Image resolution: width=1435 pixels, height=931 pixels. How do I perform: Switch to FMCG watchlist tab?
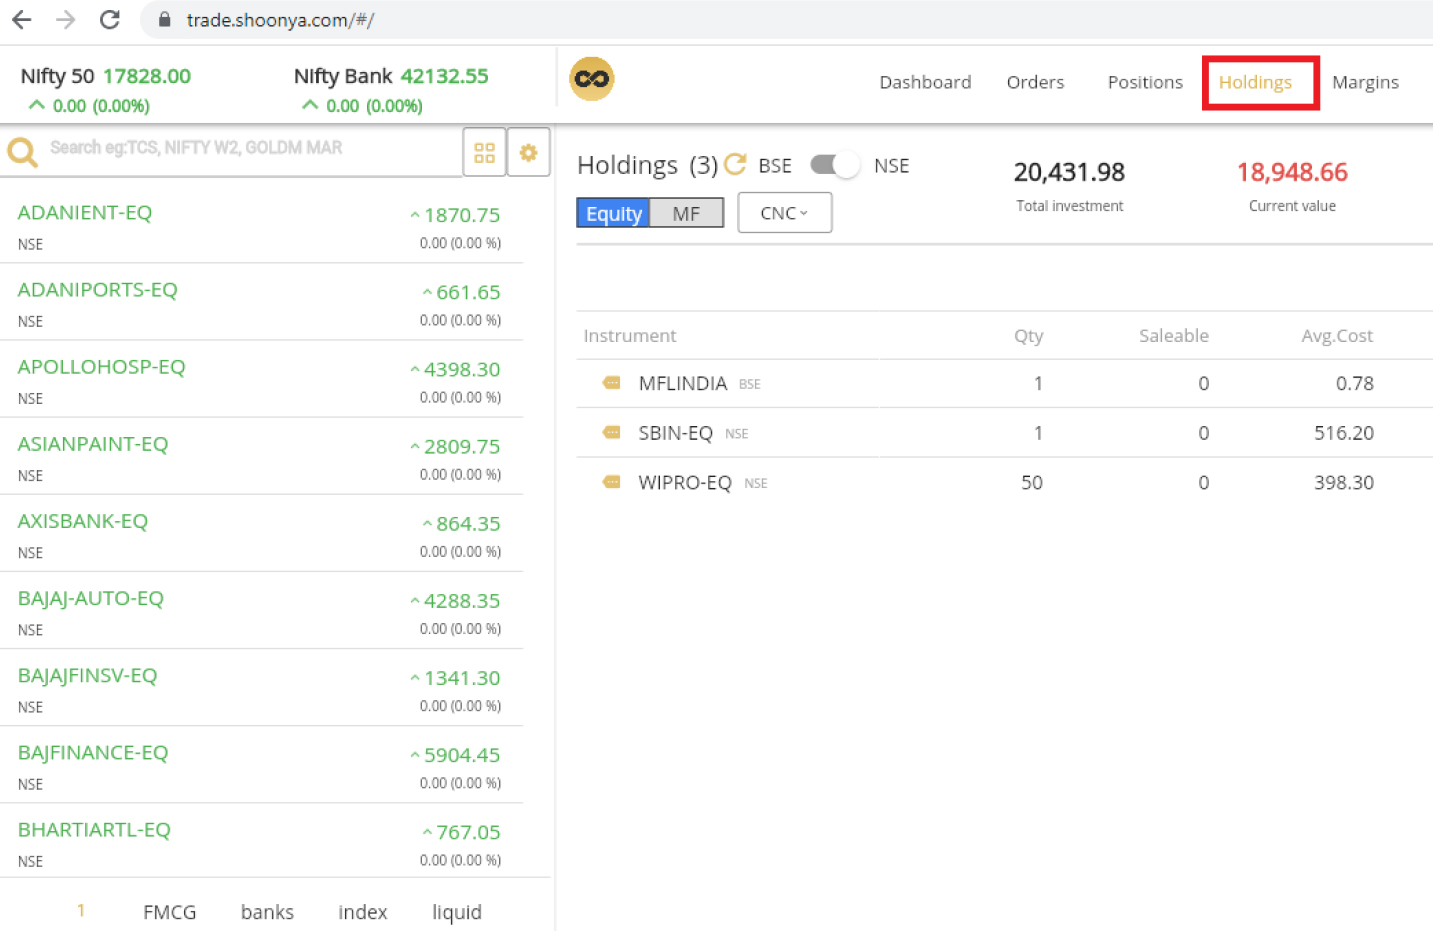(x=169, y=912)
